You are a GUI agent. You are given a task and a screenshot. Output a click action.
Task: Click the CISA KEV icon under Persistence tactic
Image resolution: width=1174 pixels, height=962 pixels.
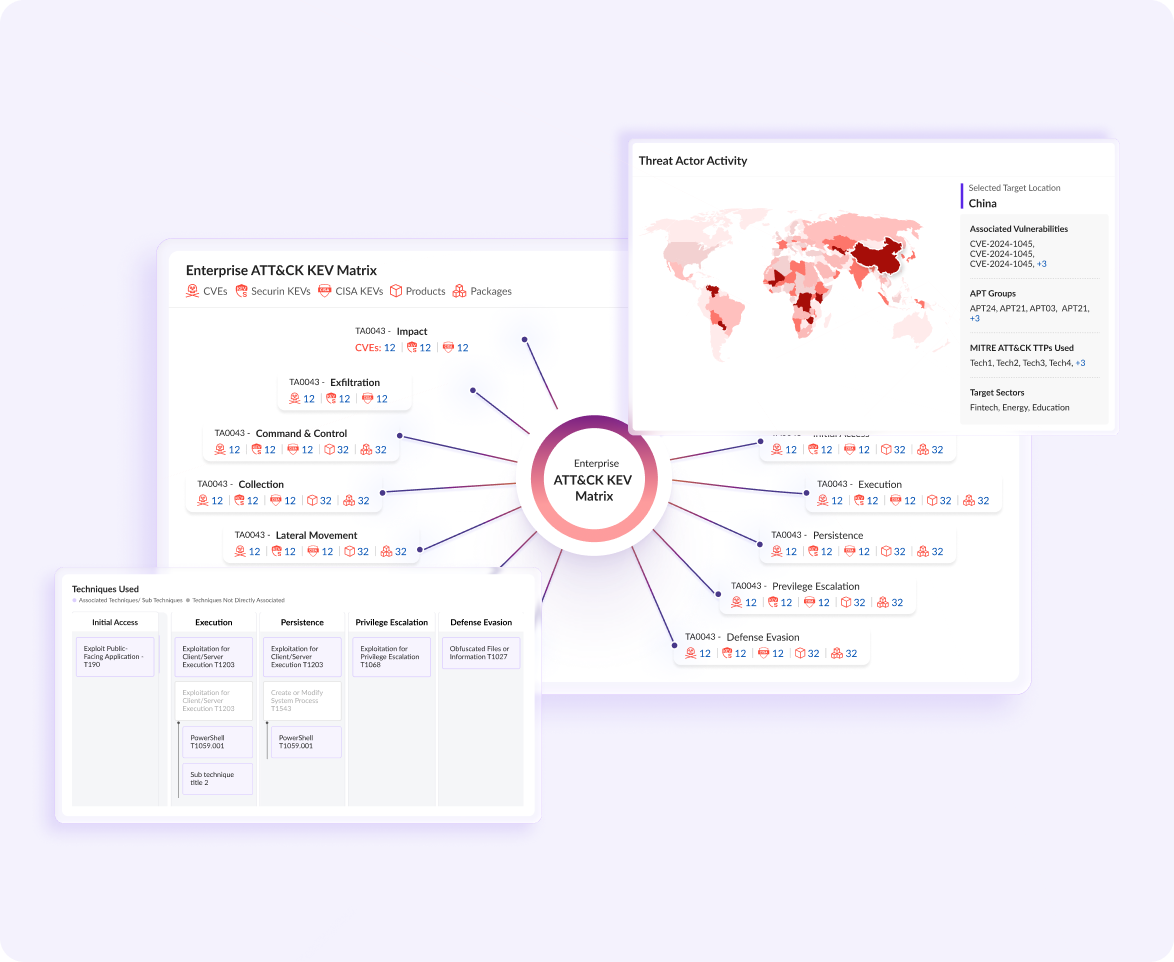pyautogui.click(x=850, y=551)
